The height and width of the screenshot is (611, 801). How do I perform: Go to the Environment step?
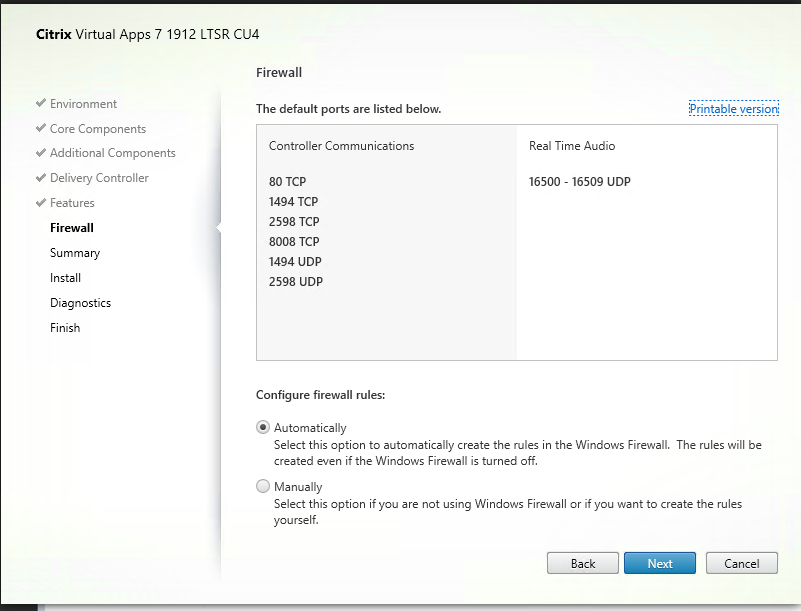point(83,104)
